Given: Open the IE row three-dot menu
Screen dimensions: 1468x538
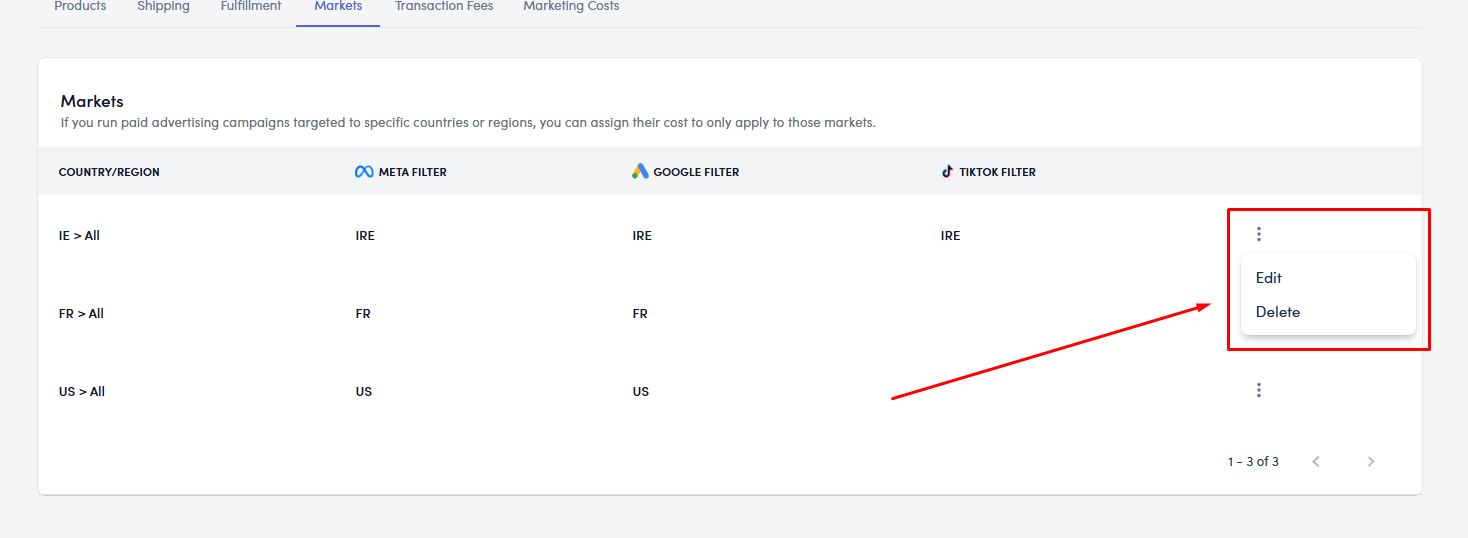Looking at the screenshot, I should click(1258, 235).
